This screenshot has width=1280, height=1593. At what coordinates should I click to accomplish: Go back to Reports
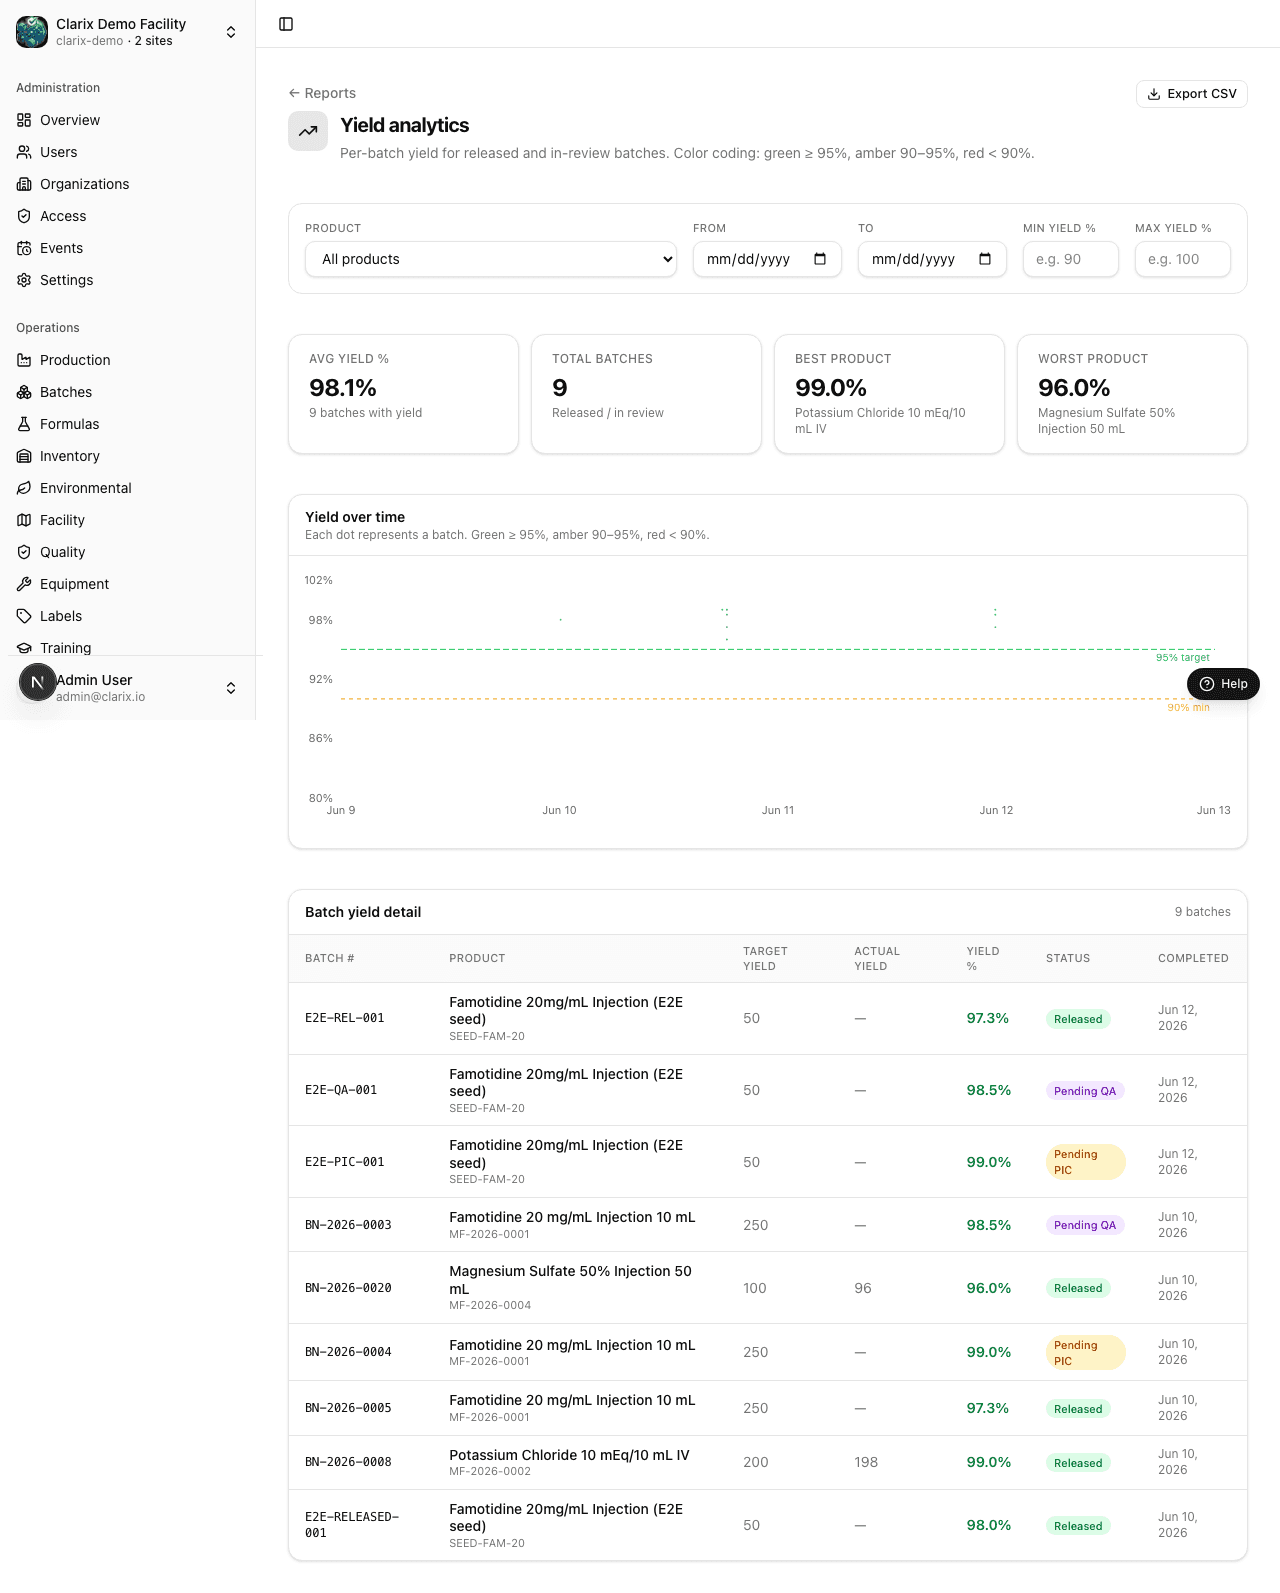322,93
